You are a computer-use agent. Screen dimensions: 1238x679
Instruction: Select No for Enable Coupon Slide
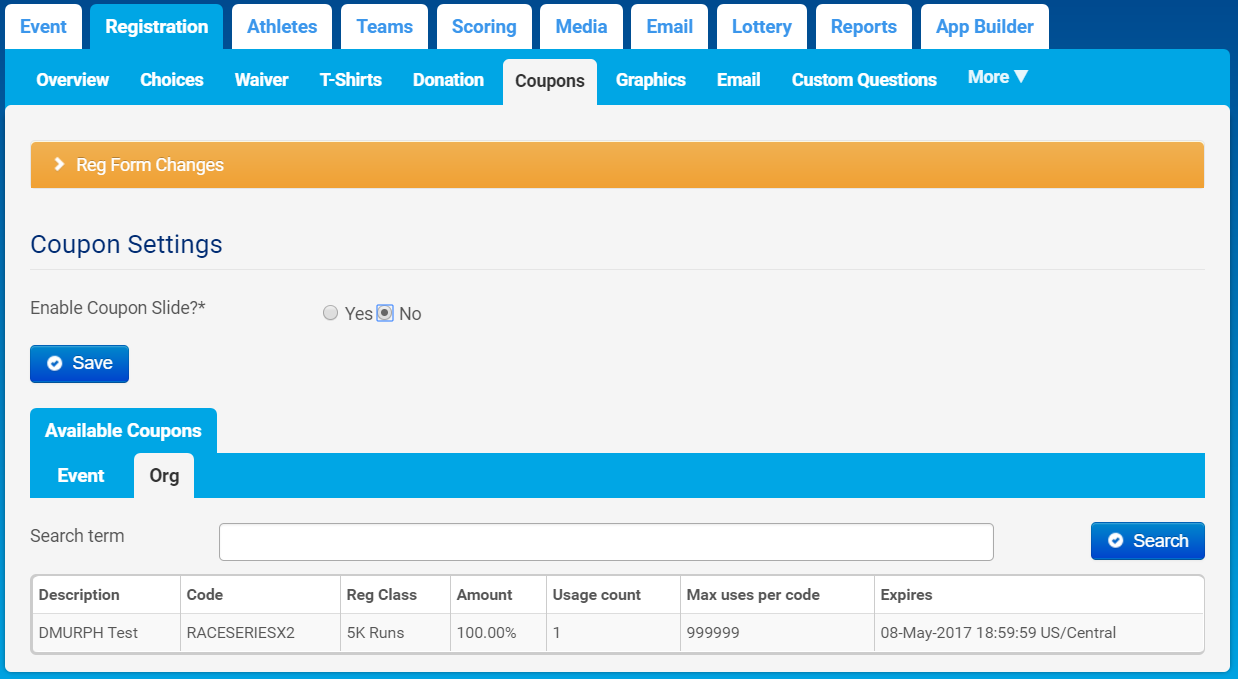pyautogui.click(x=385, y=314)
